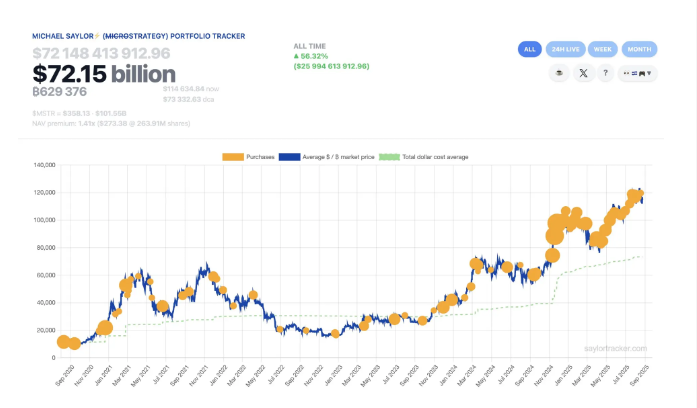
Task: Click the question mark help icon
Action: tap(606, 73)
